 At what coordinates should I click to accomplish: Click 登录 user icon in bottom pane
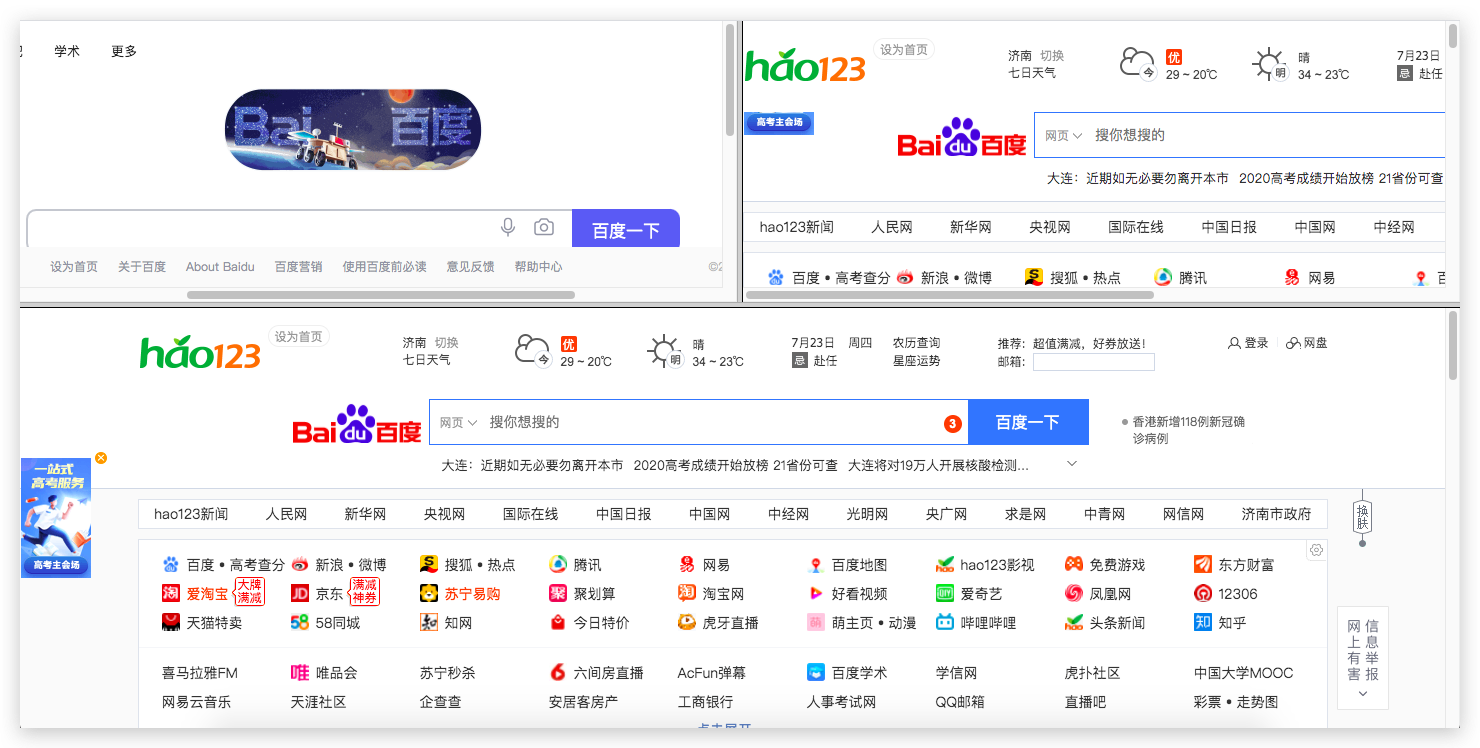tap(1234, 343)
